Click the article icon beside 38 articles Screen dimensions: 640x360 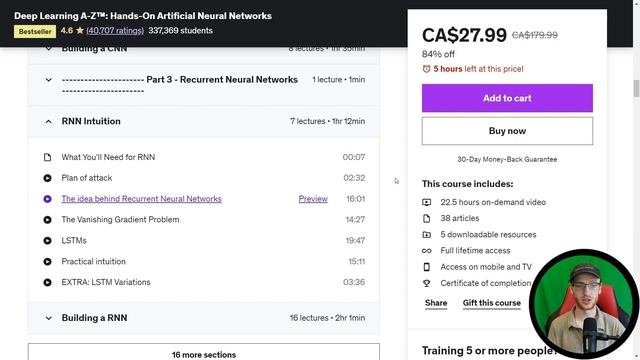click(427, 218)
